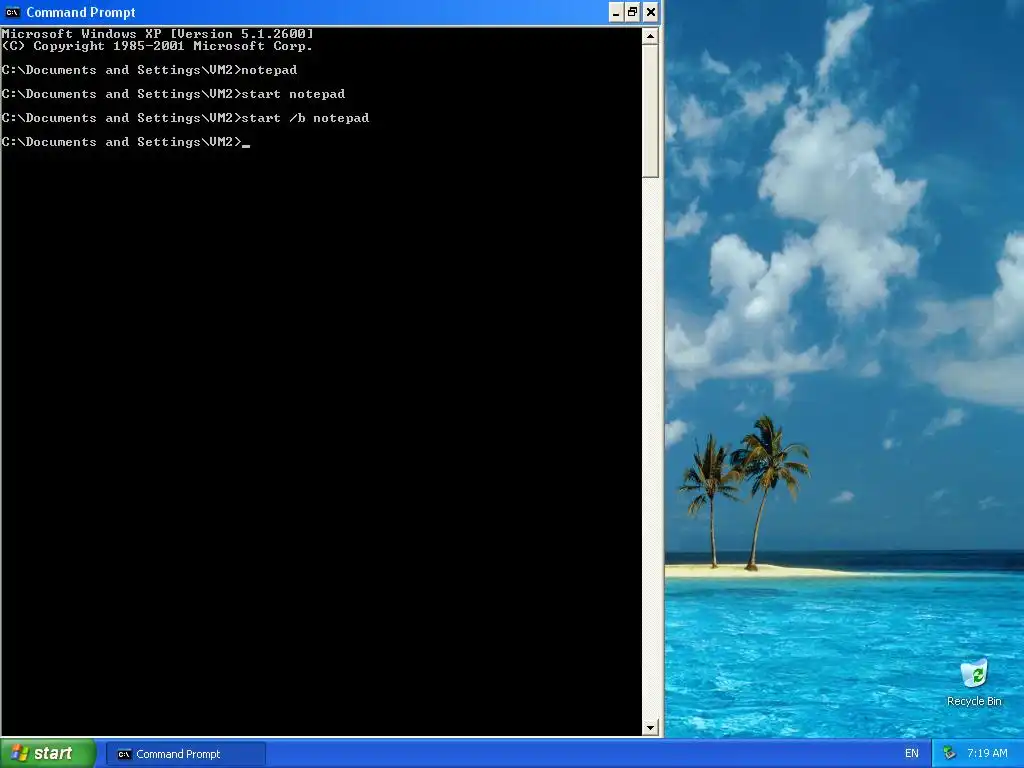This screenshot has width=1024, height=768.
Task: Click the last empty prompt line with cursor
Action: (126, 142)
